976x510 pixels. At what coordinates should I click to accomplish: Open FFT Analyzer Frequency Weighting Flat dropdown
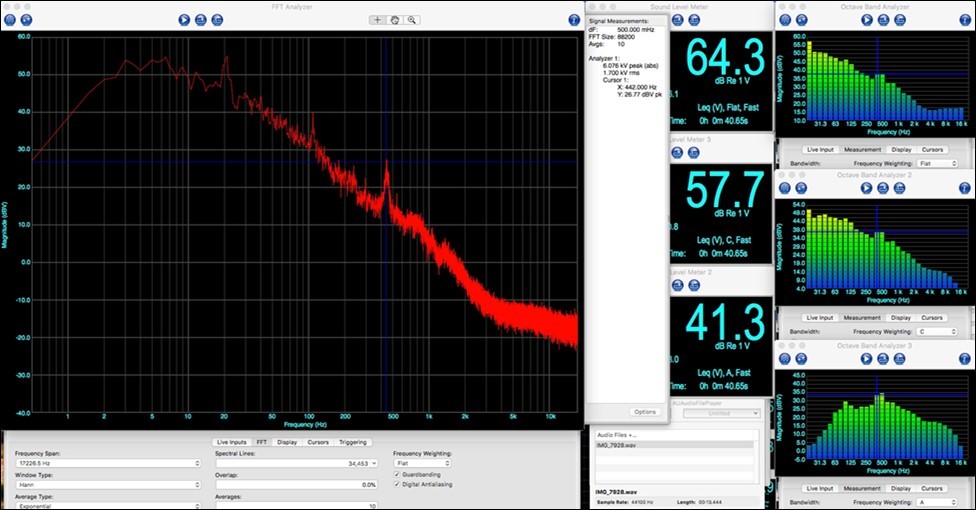point(420,464)
